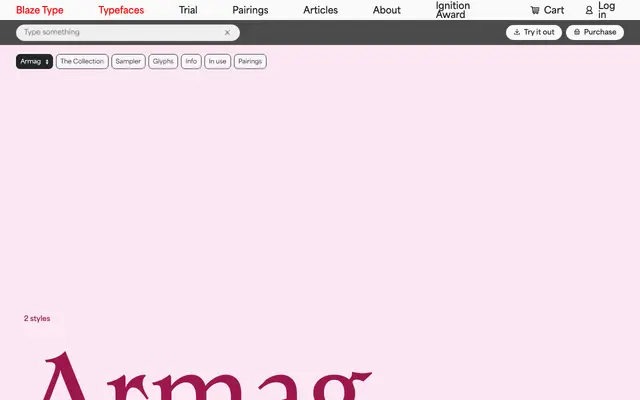Open the Glyphs section
This screenshot has width=640, height=400.
163,61
